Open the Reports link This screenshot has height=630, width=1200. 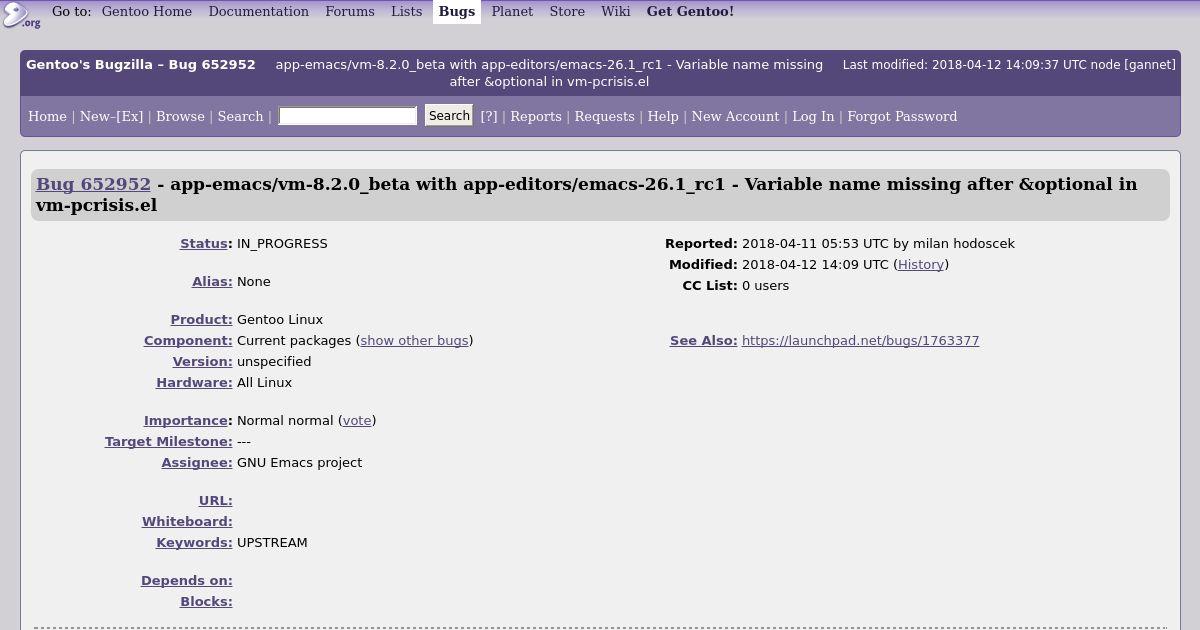pyautogui.click(x=535, y=116)
